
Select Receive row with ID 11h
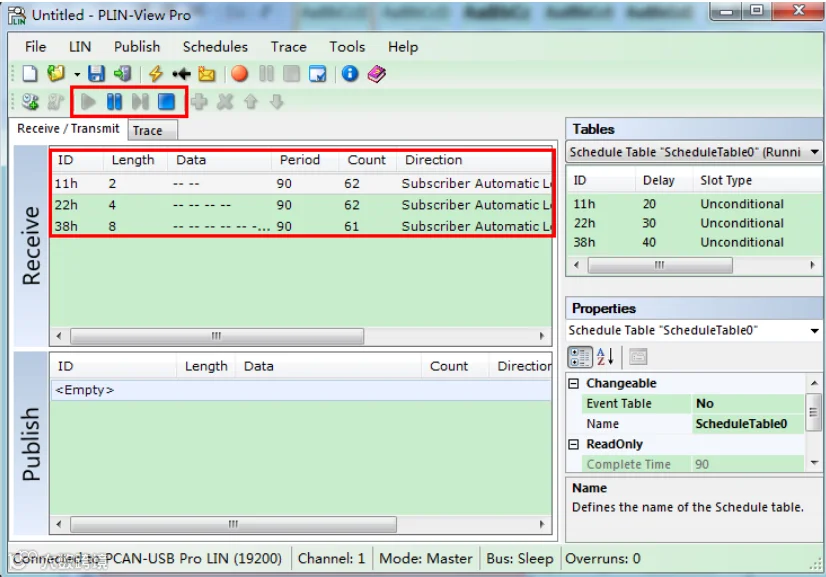[x=301, y=183]
